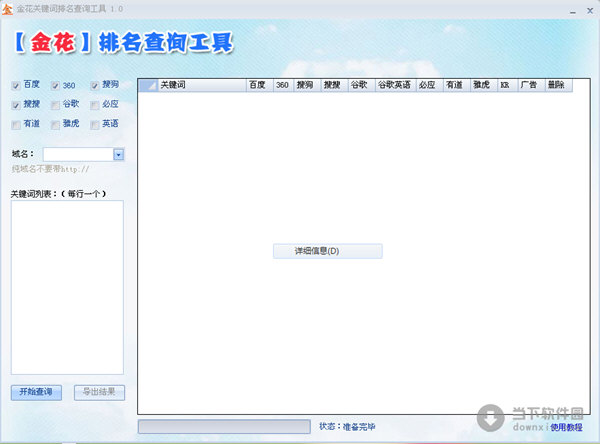The height and width of the screenshot is (444, 600).
Task: Click the 导出结果 export button
Action: pyautogui.click(x=99, y=392)
